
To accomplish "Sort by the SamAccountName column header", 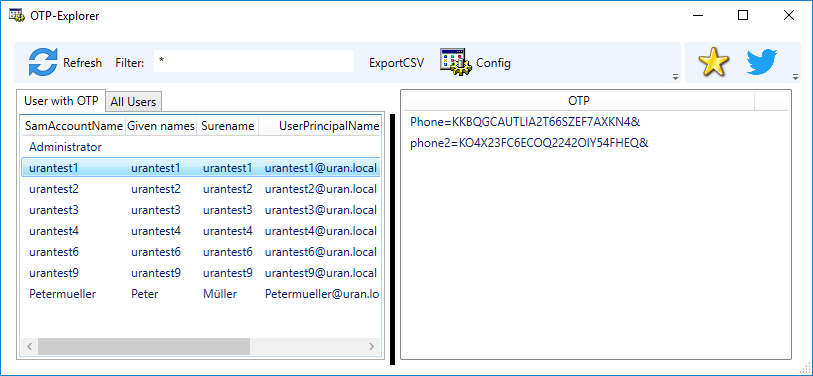I will tap(73, 126).
